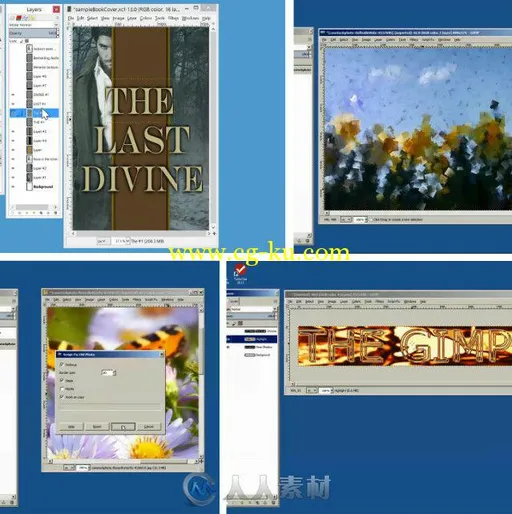Click the OK button in Old Photo dialog

tap(123, 427)
